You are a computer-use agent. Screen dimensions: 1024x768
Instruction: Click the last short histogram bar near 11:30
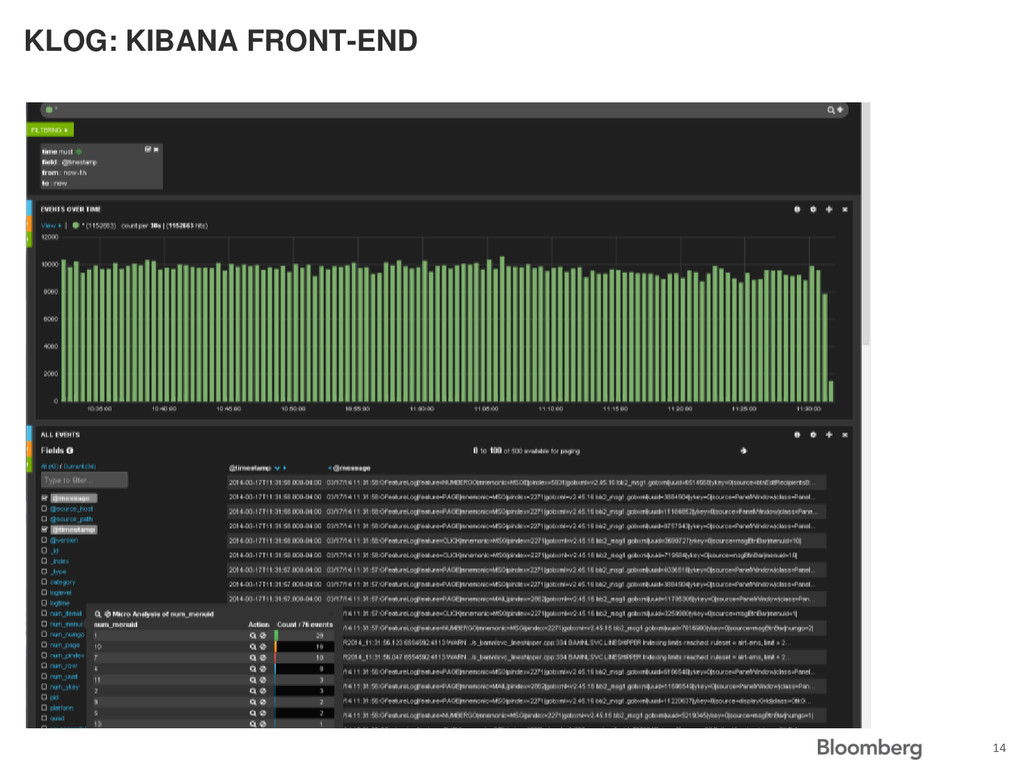pos(831,391)
